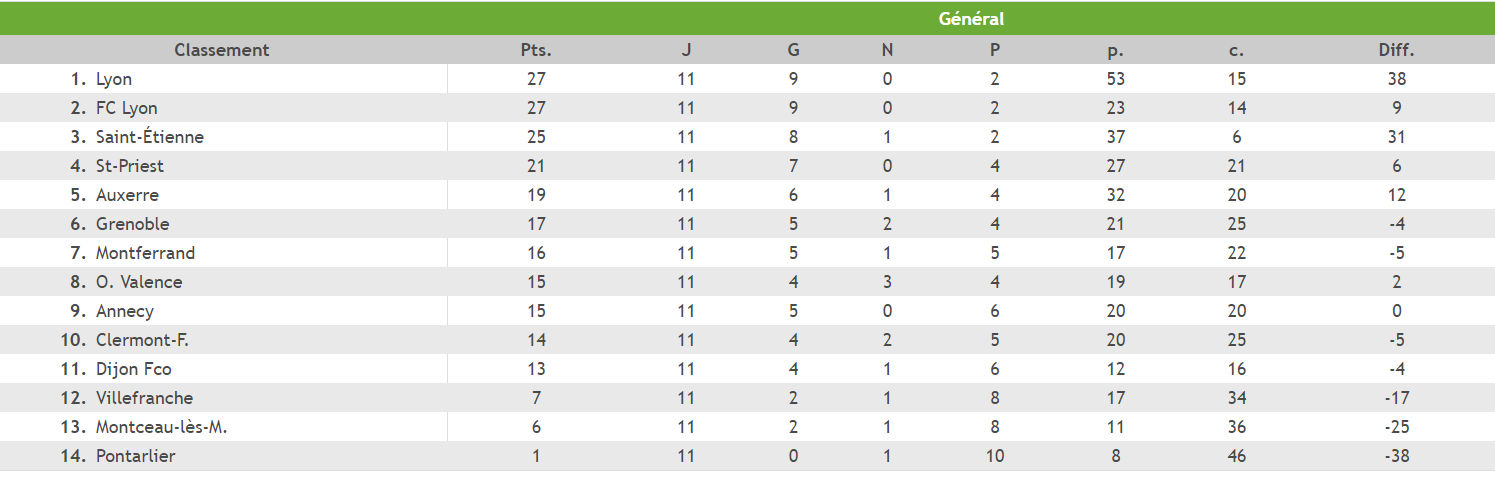Screen dimensions: 1495x484
Task: Select the Lyon team row
Action: 113,79
